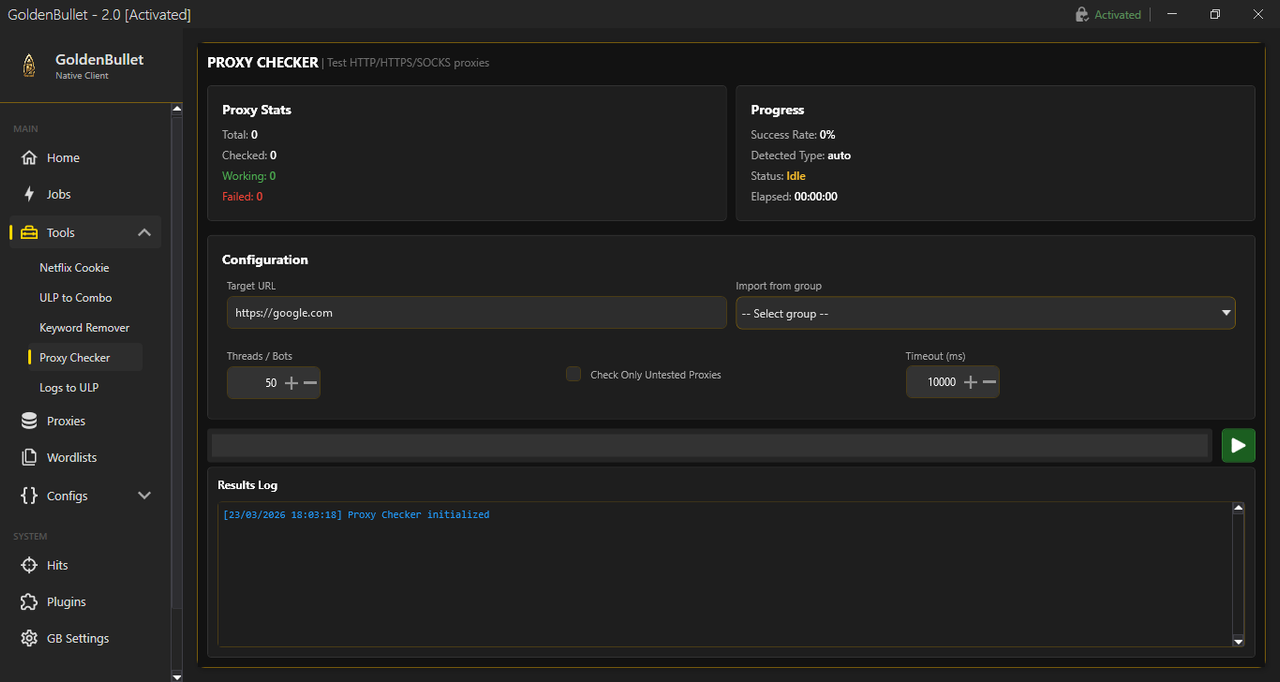Open the Import from group dropdown
Image resolution: width=1280 pixels, height=682 pixels.
pos(986,313)
